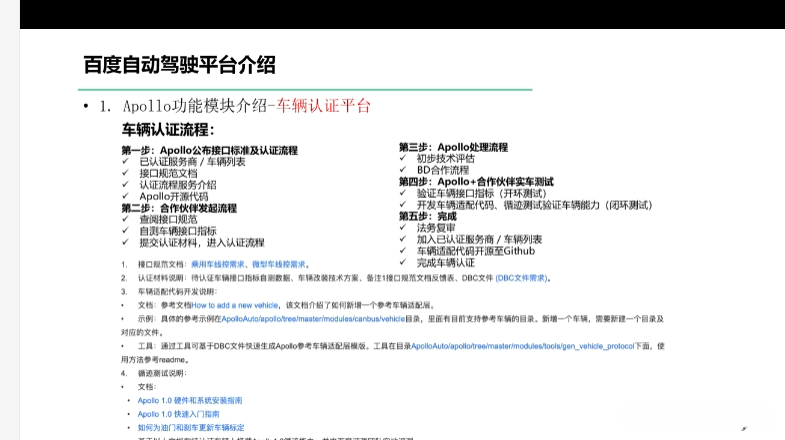785x440 pixels.
Task: Click the item BD合作流程
Action: 443,170
